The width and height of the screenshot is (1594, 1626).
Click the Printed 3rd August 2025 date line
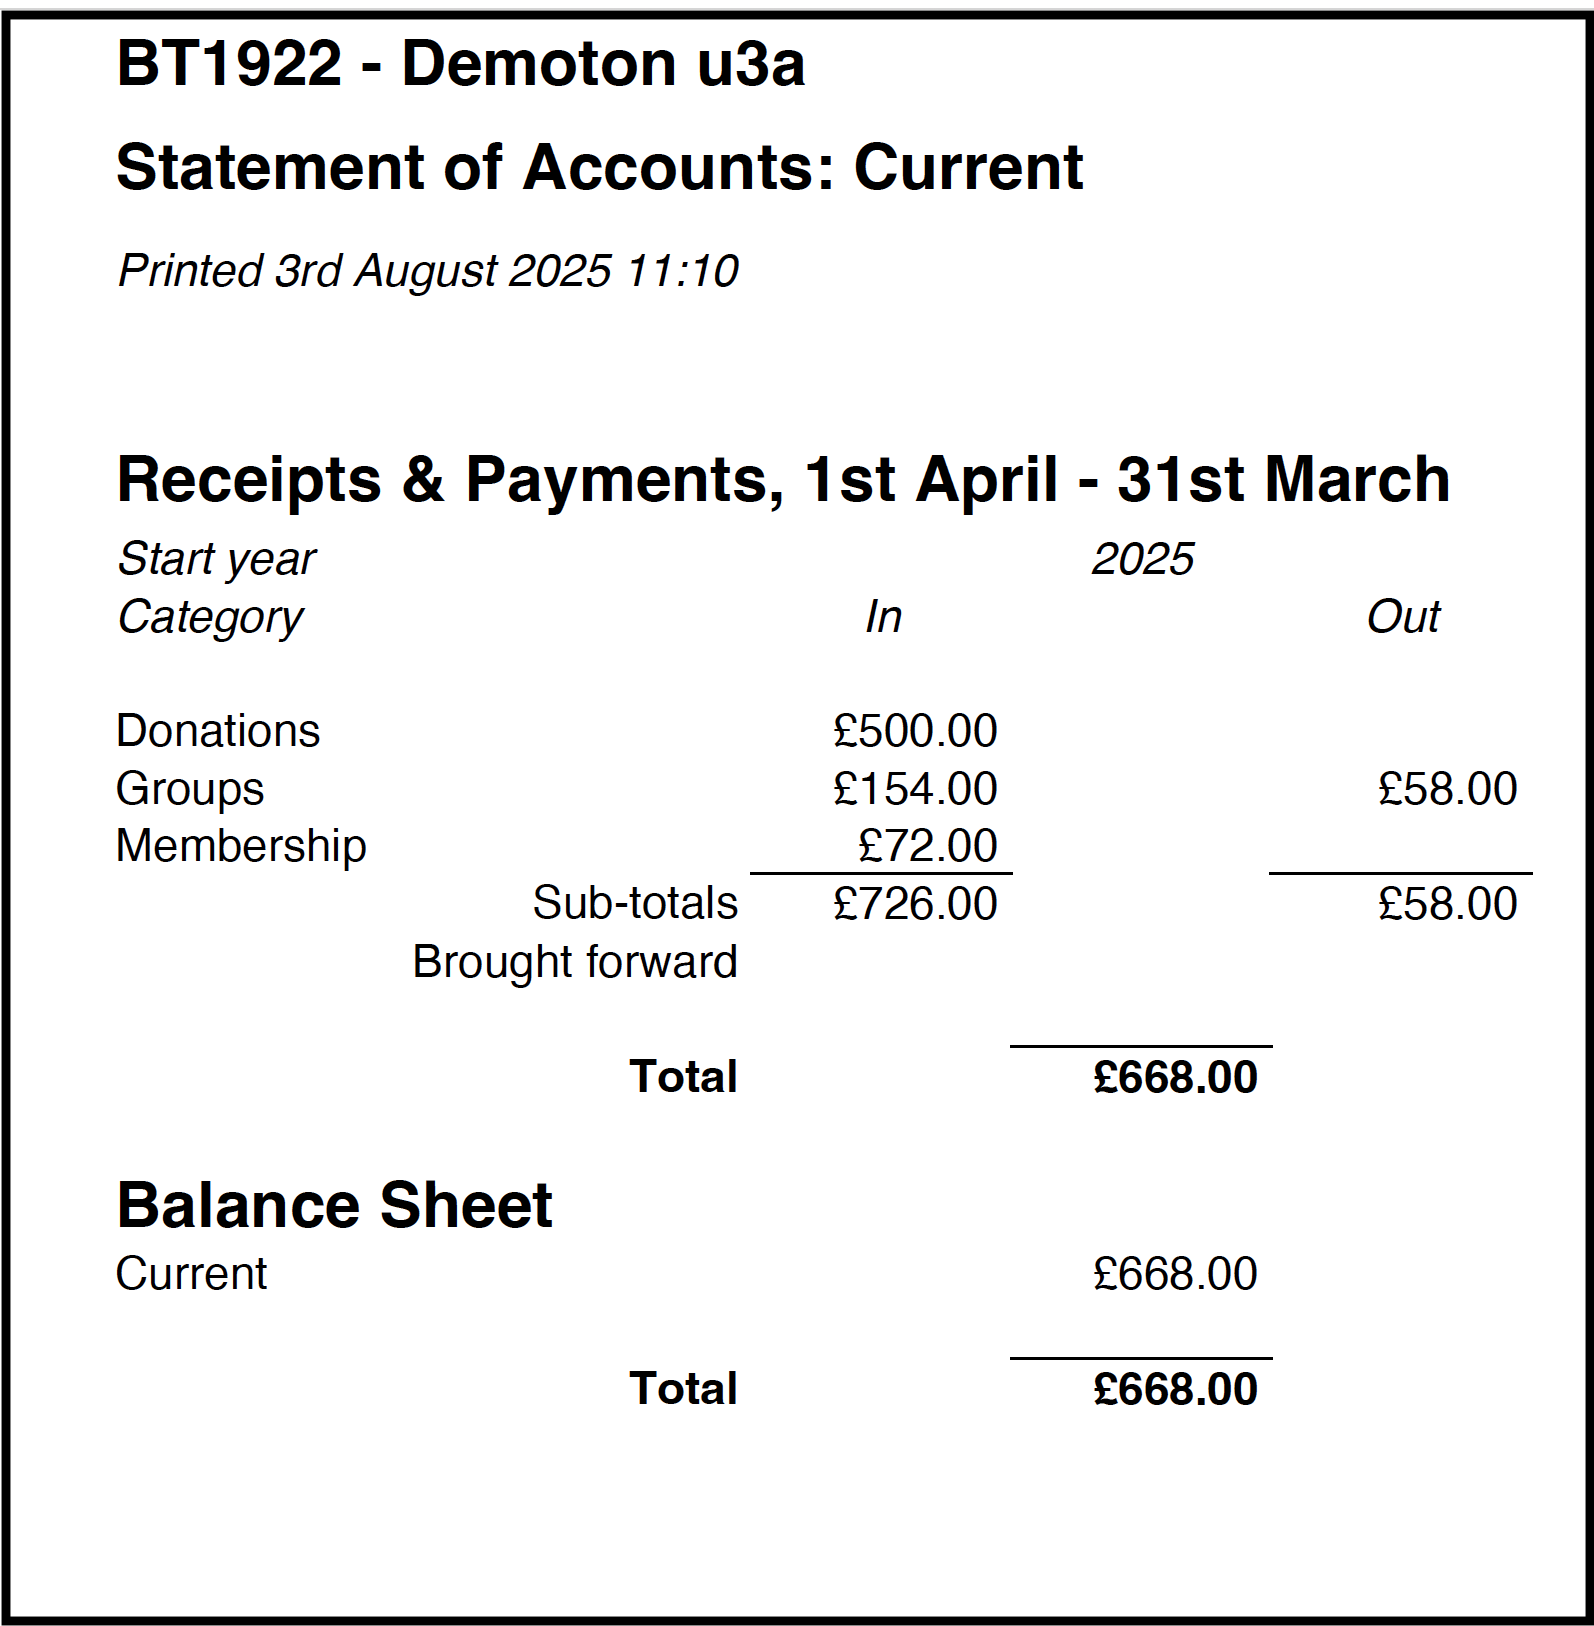coord(428,271)
